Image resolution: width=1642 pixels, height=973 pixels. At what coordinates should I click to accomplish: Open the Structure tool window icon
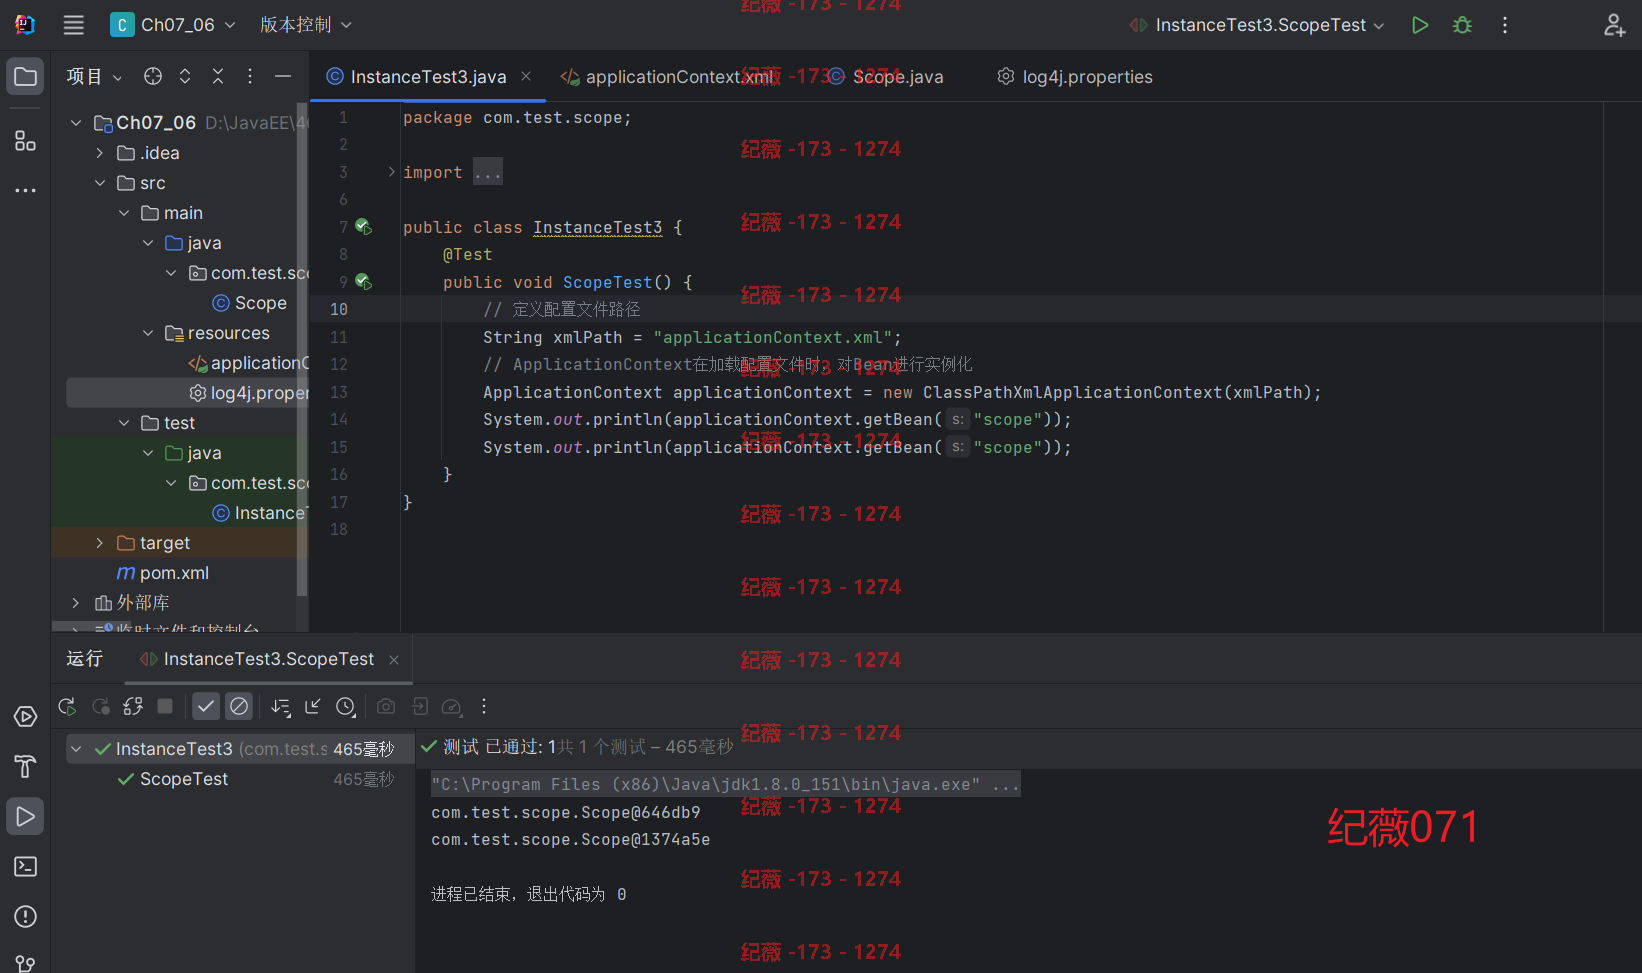point(26,141)
